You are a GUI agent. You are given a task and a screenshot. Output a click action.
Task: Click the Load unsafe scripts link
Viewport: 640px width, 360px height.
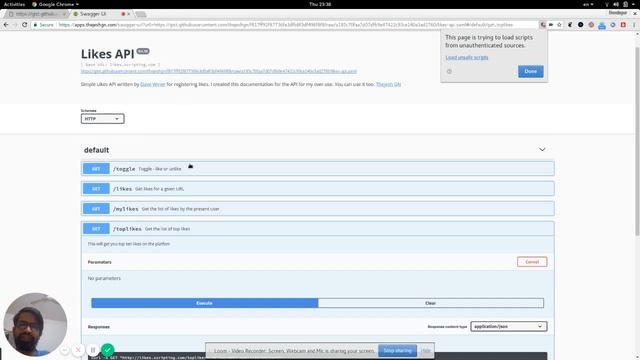click(467, 58)
